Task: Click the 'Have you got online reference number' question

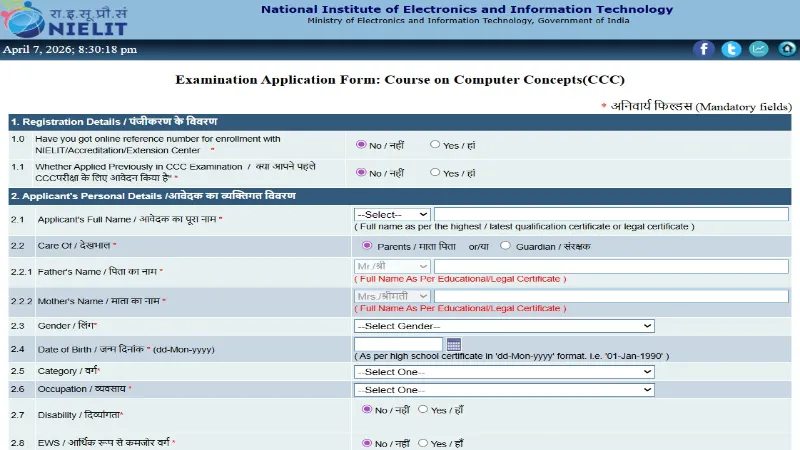Action: point(158,144)
